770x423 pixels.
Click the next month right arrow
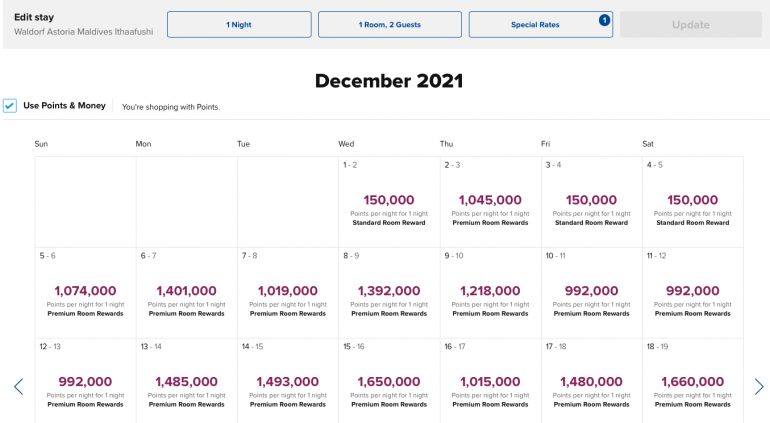[759, 387]
